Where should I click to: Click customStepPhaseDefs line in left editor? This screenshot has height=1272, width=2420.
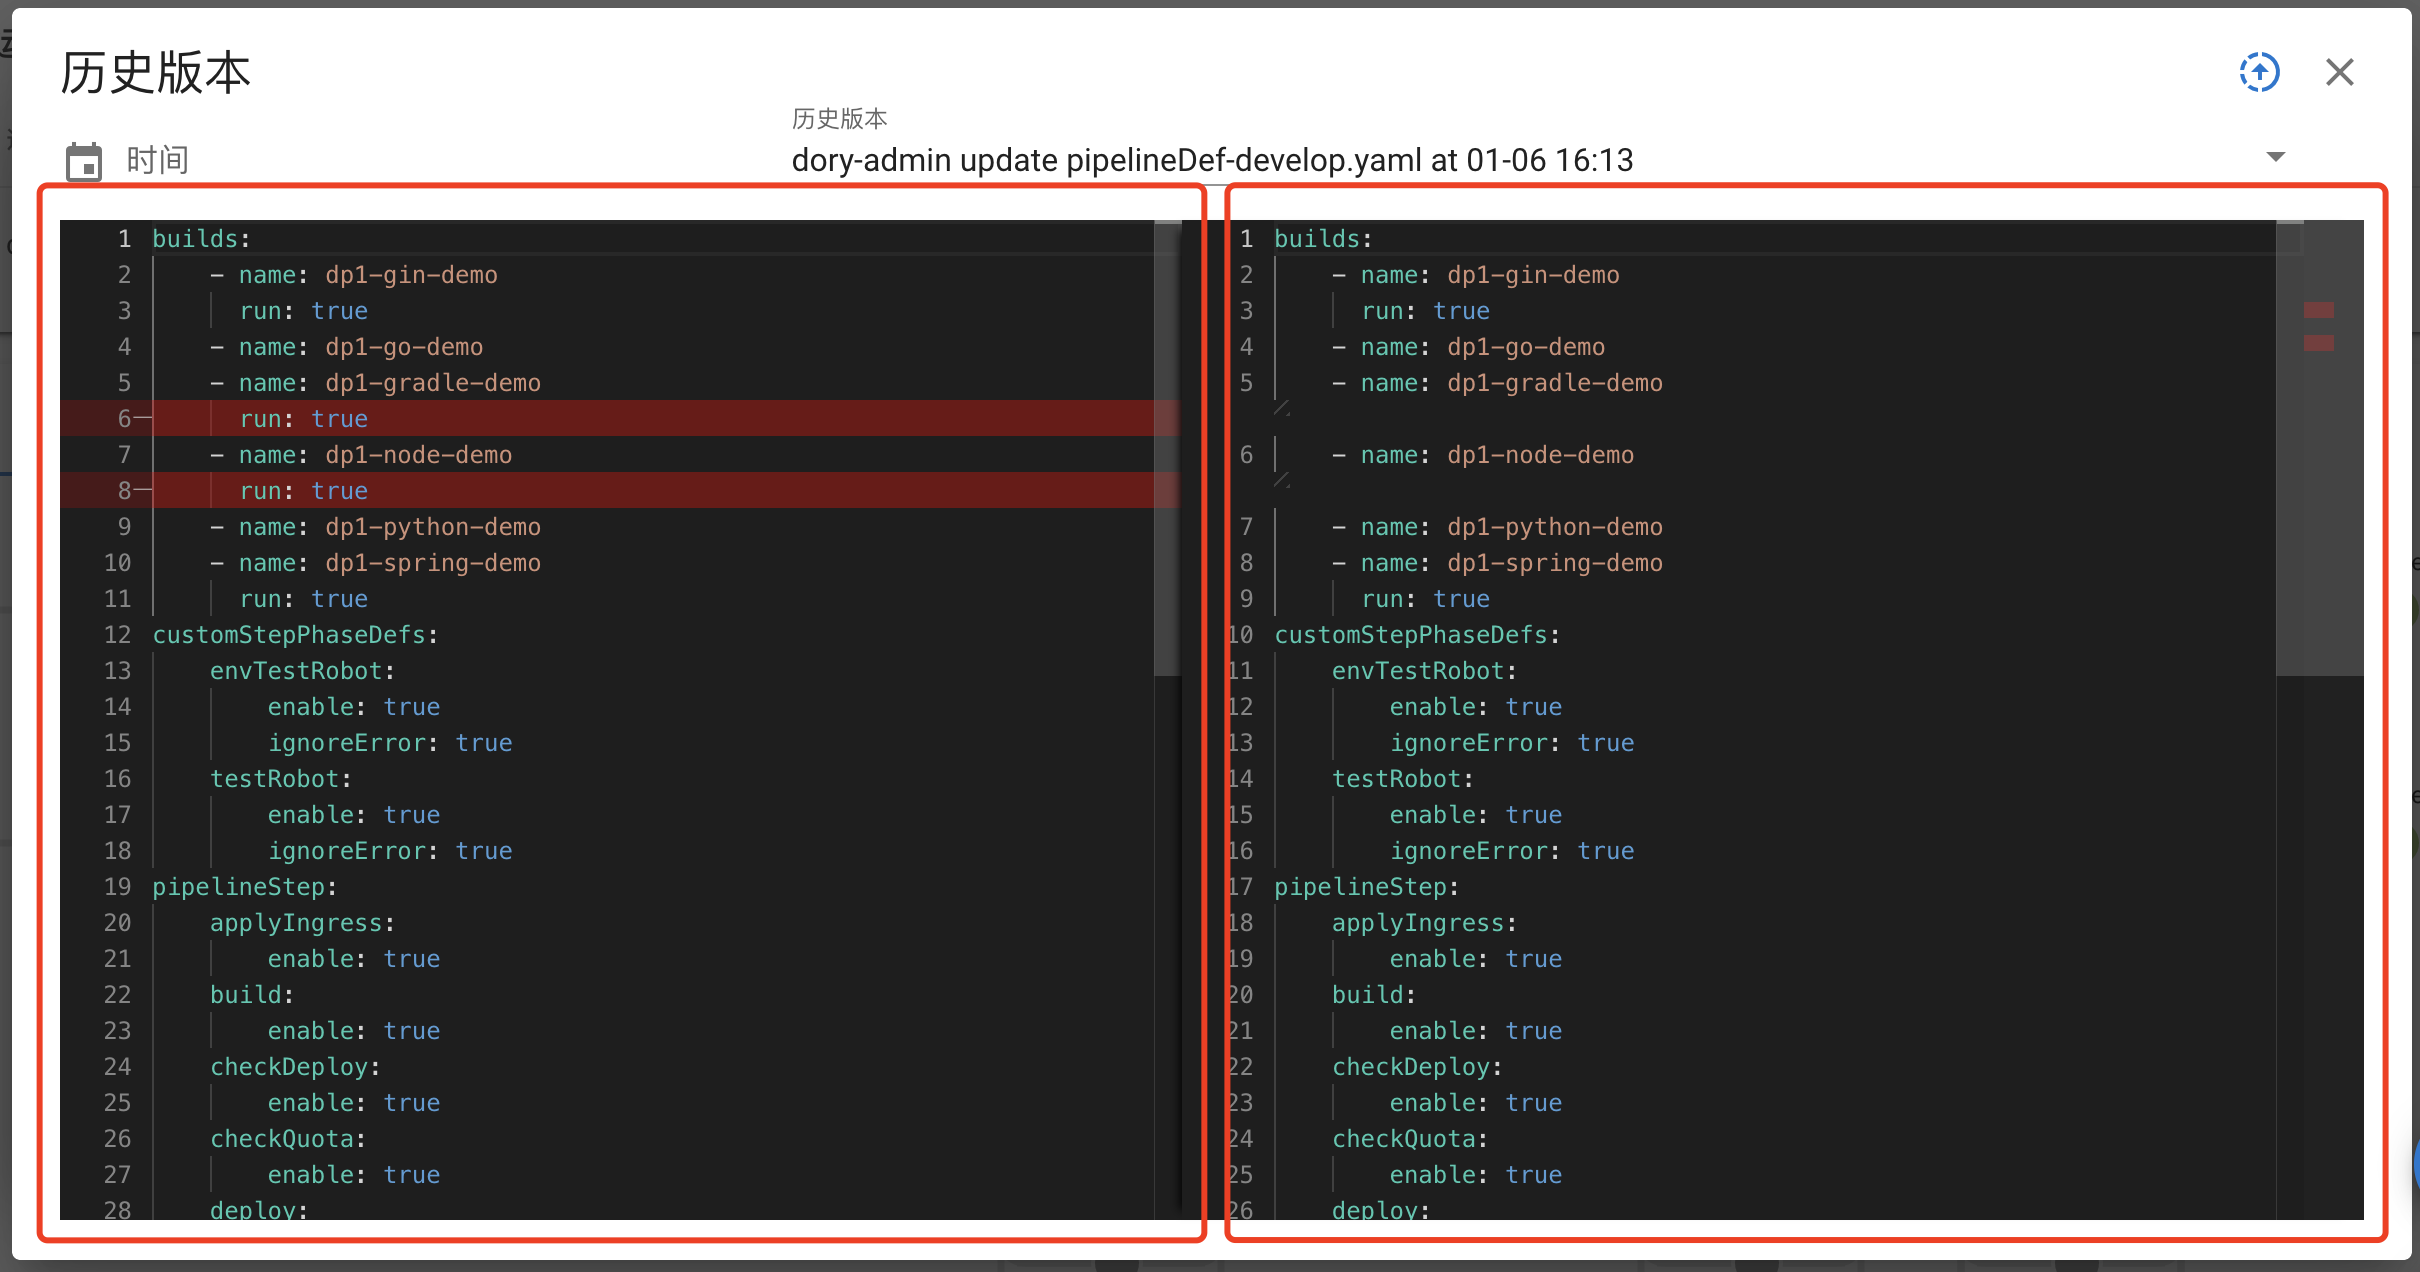(295, 634)
